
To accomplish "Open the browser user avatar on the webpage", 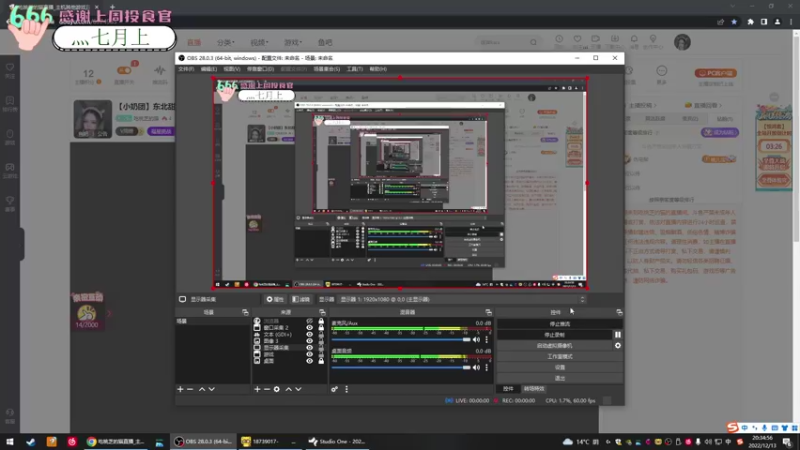I will pos(682,42).
